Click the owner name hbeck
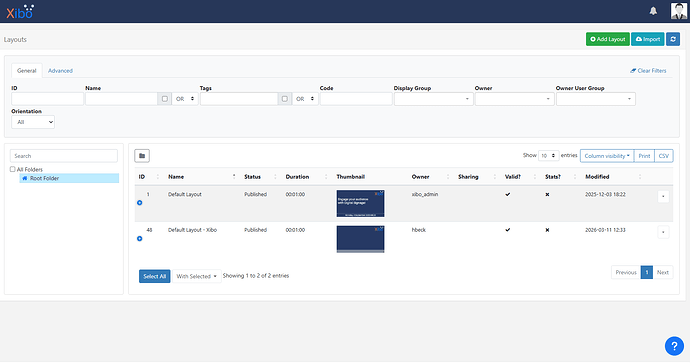The height and width of the screenshot is (363, 690). click(419, 230)
